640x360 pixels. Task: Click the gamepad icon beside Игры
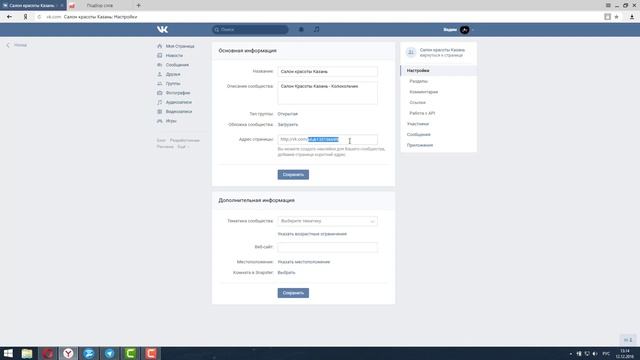pyautogui.click(x=160, y=121)
